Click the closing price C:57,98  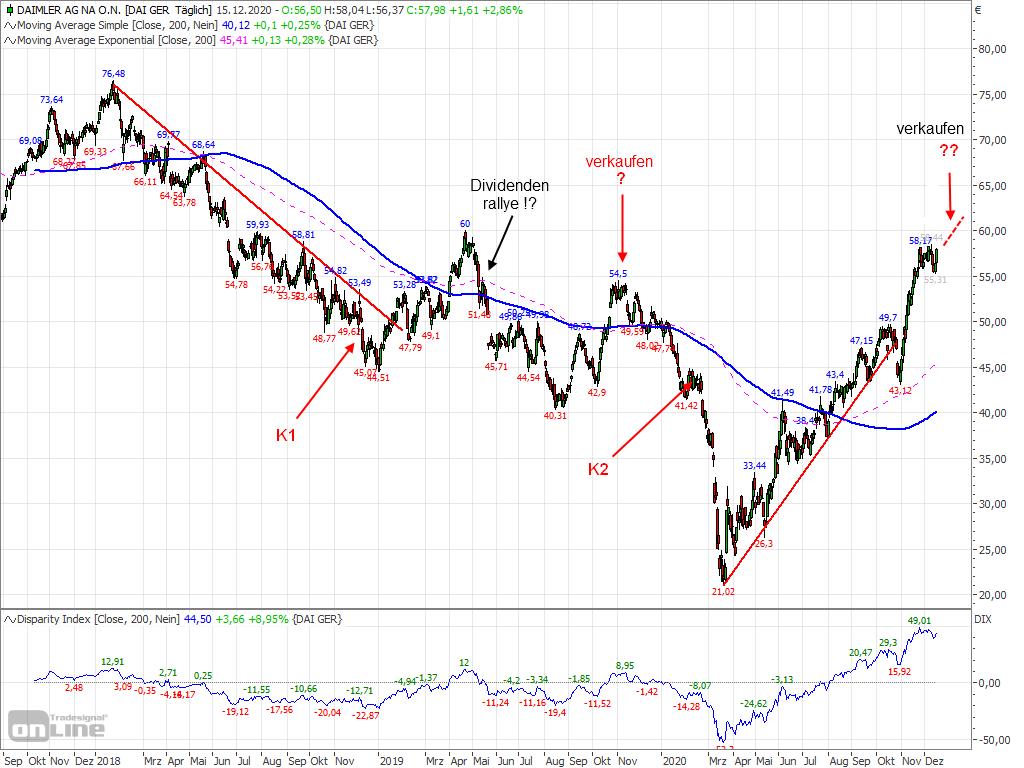click(x=424, y=10)
